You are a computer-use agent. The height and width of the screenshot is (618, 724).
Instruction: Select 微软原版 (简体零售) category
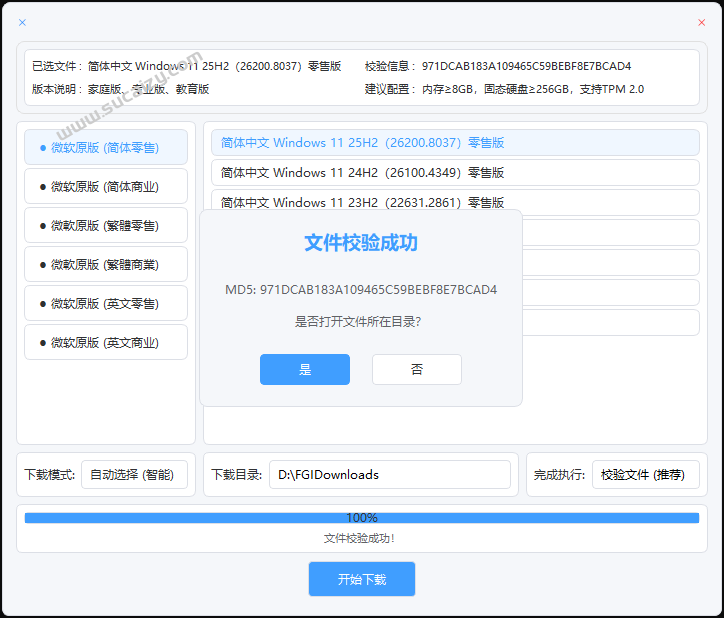coord(106,147)
